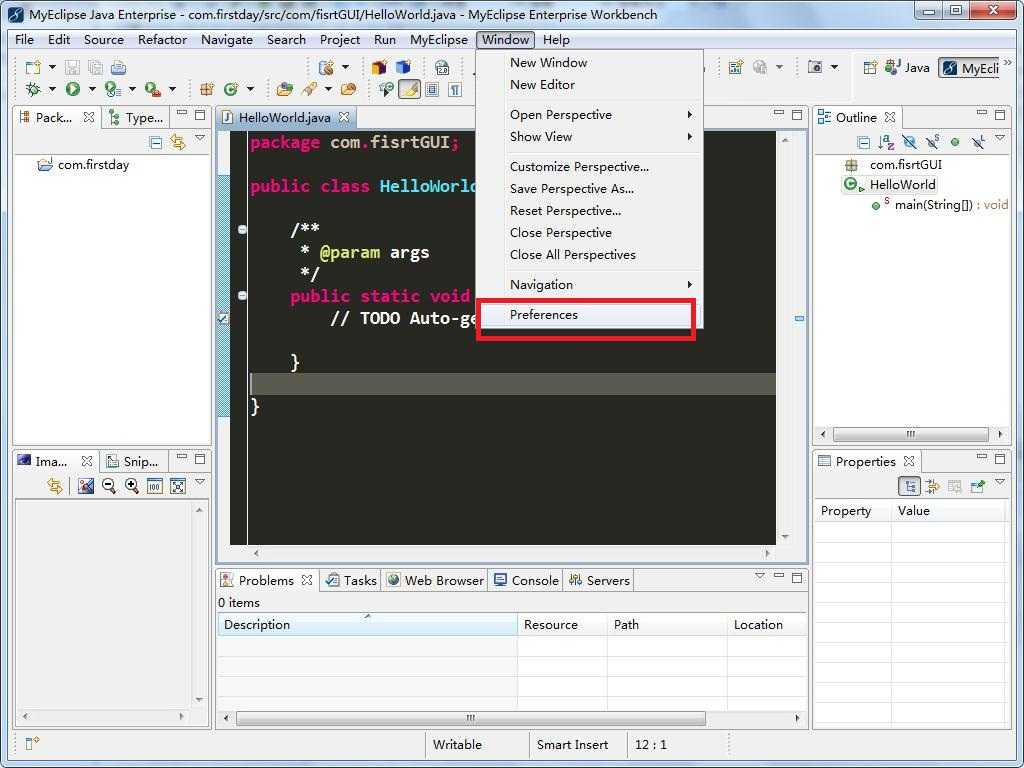
Task: Click the green Run button icon
Action: [x=72, y=89]
